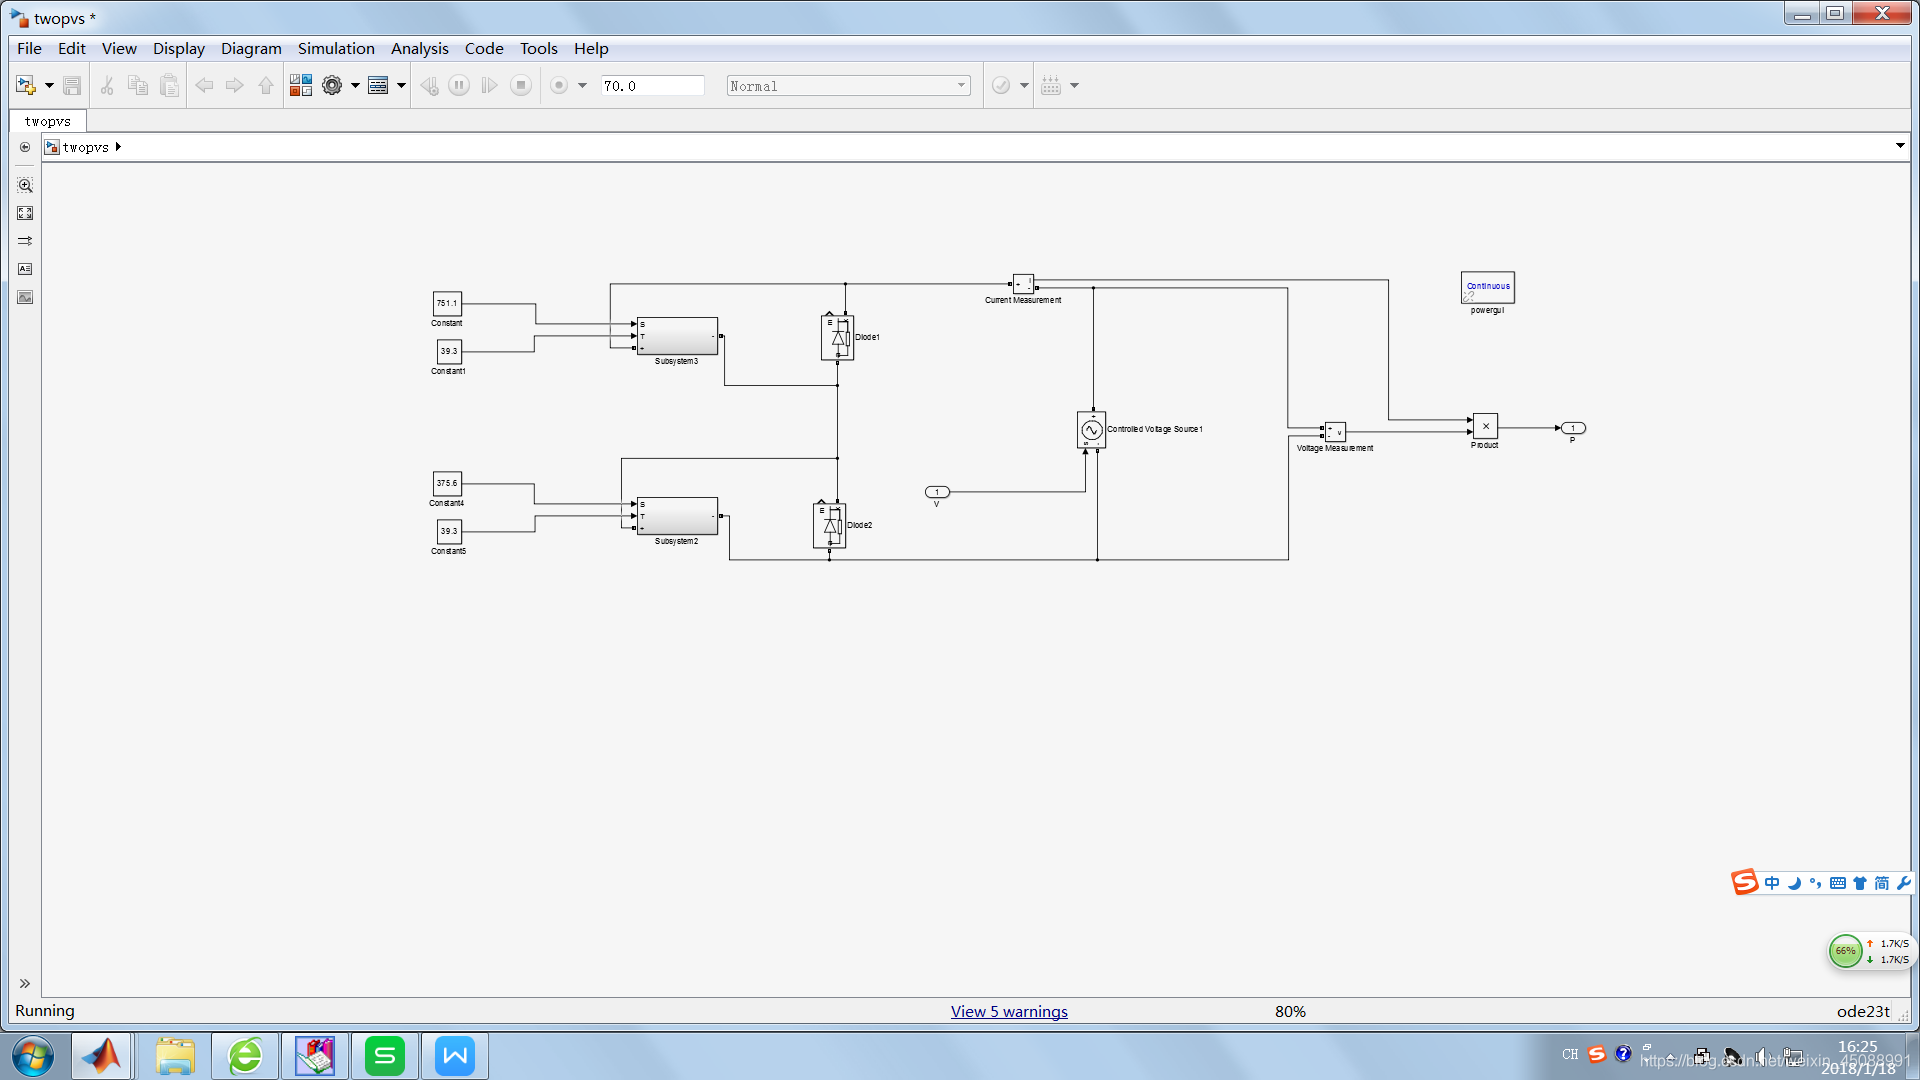Select the Step forward playback control
The height and width of the screenshot is (1080, 1920).
pos(491,86)
